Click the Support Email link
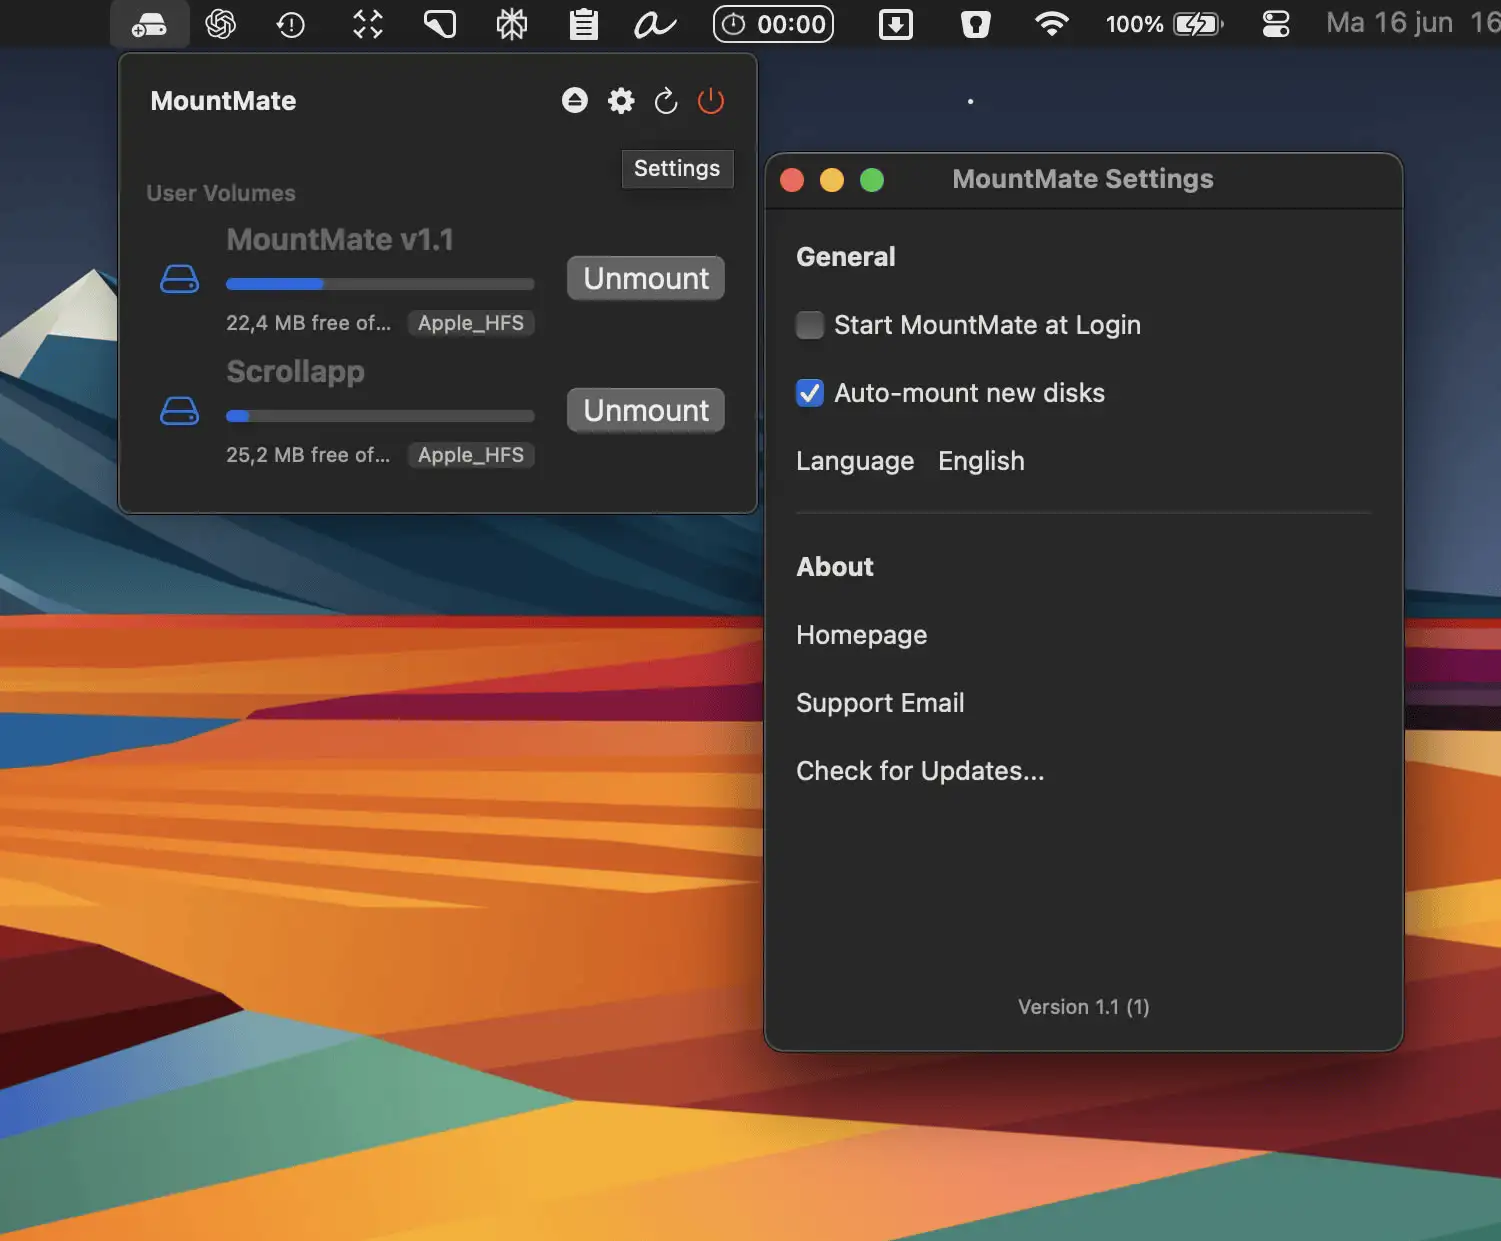 pos(880,703)
